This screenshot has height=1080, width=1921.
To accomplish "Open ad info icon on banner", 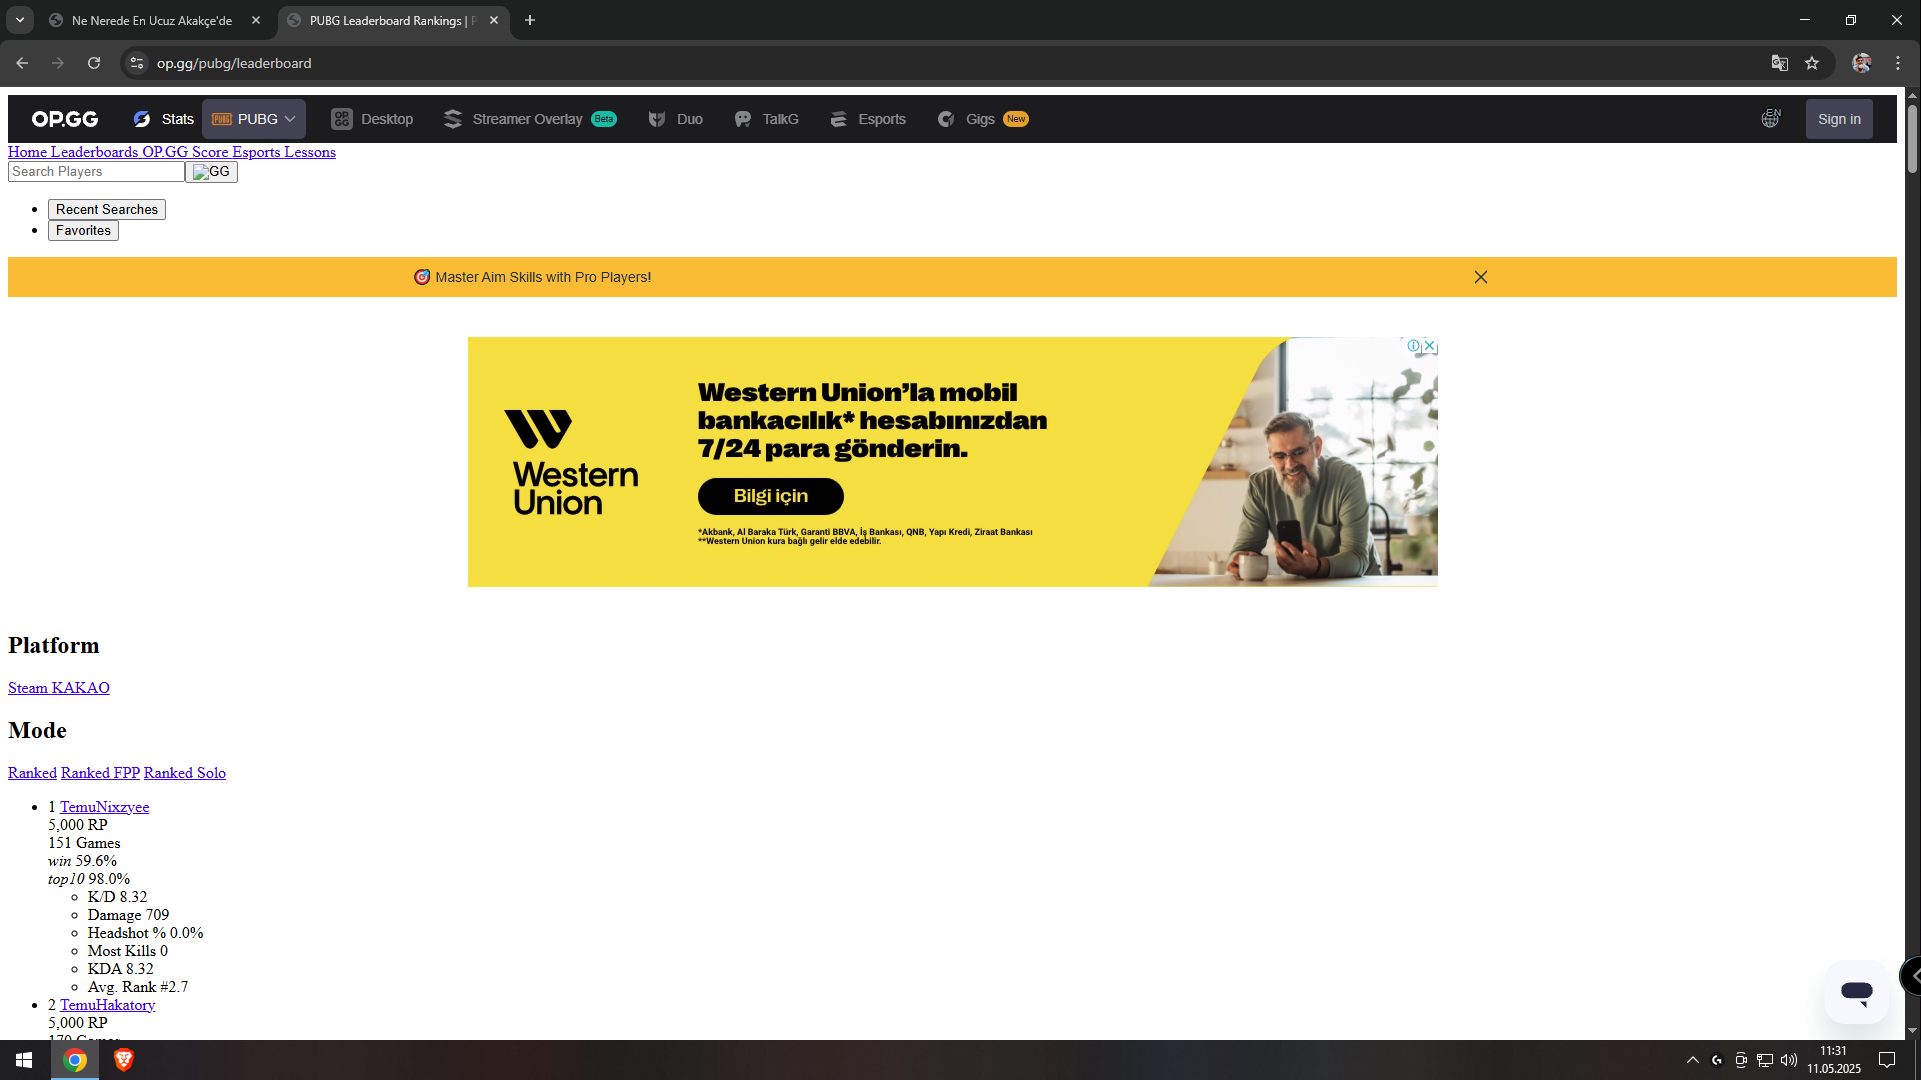I will pyautogui.click(x=1414, y=346).
